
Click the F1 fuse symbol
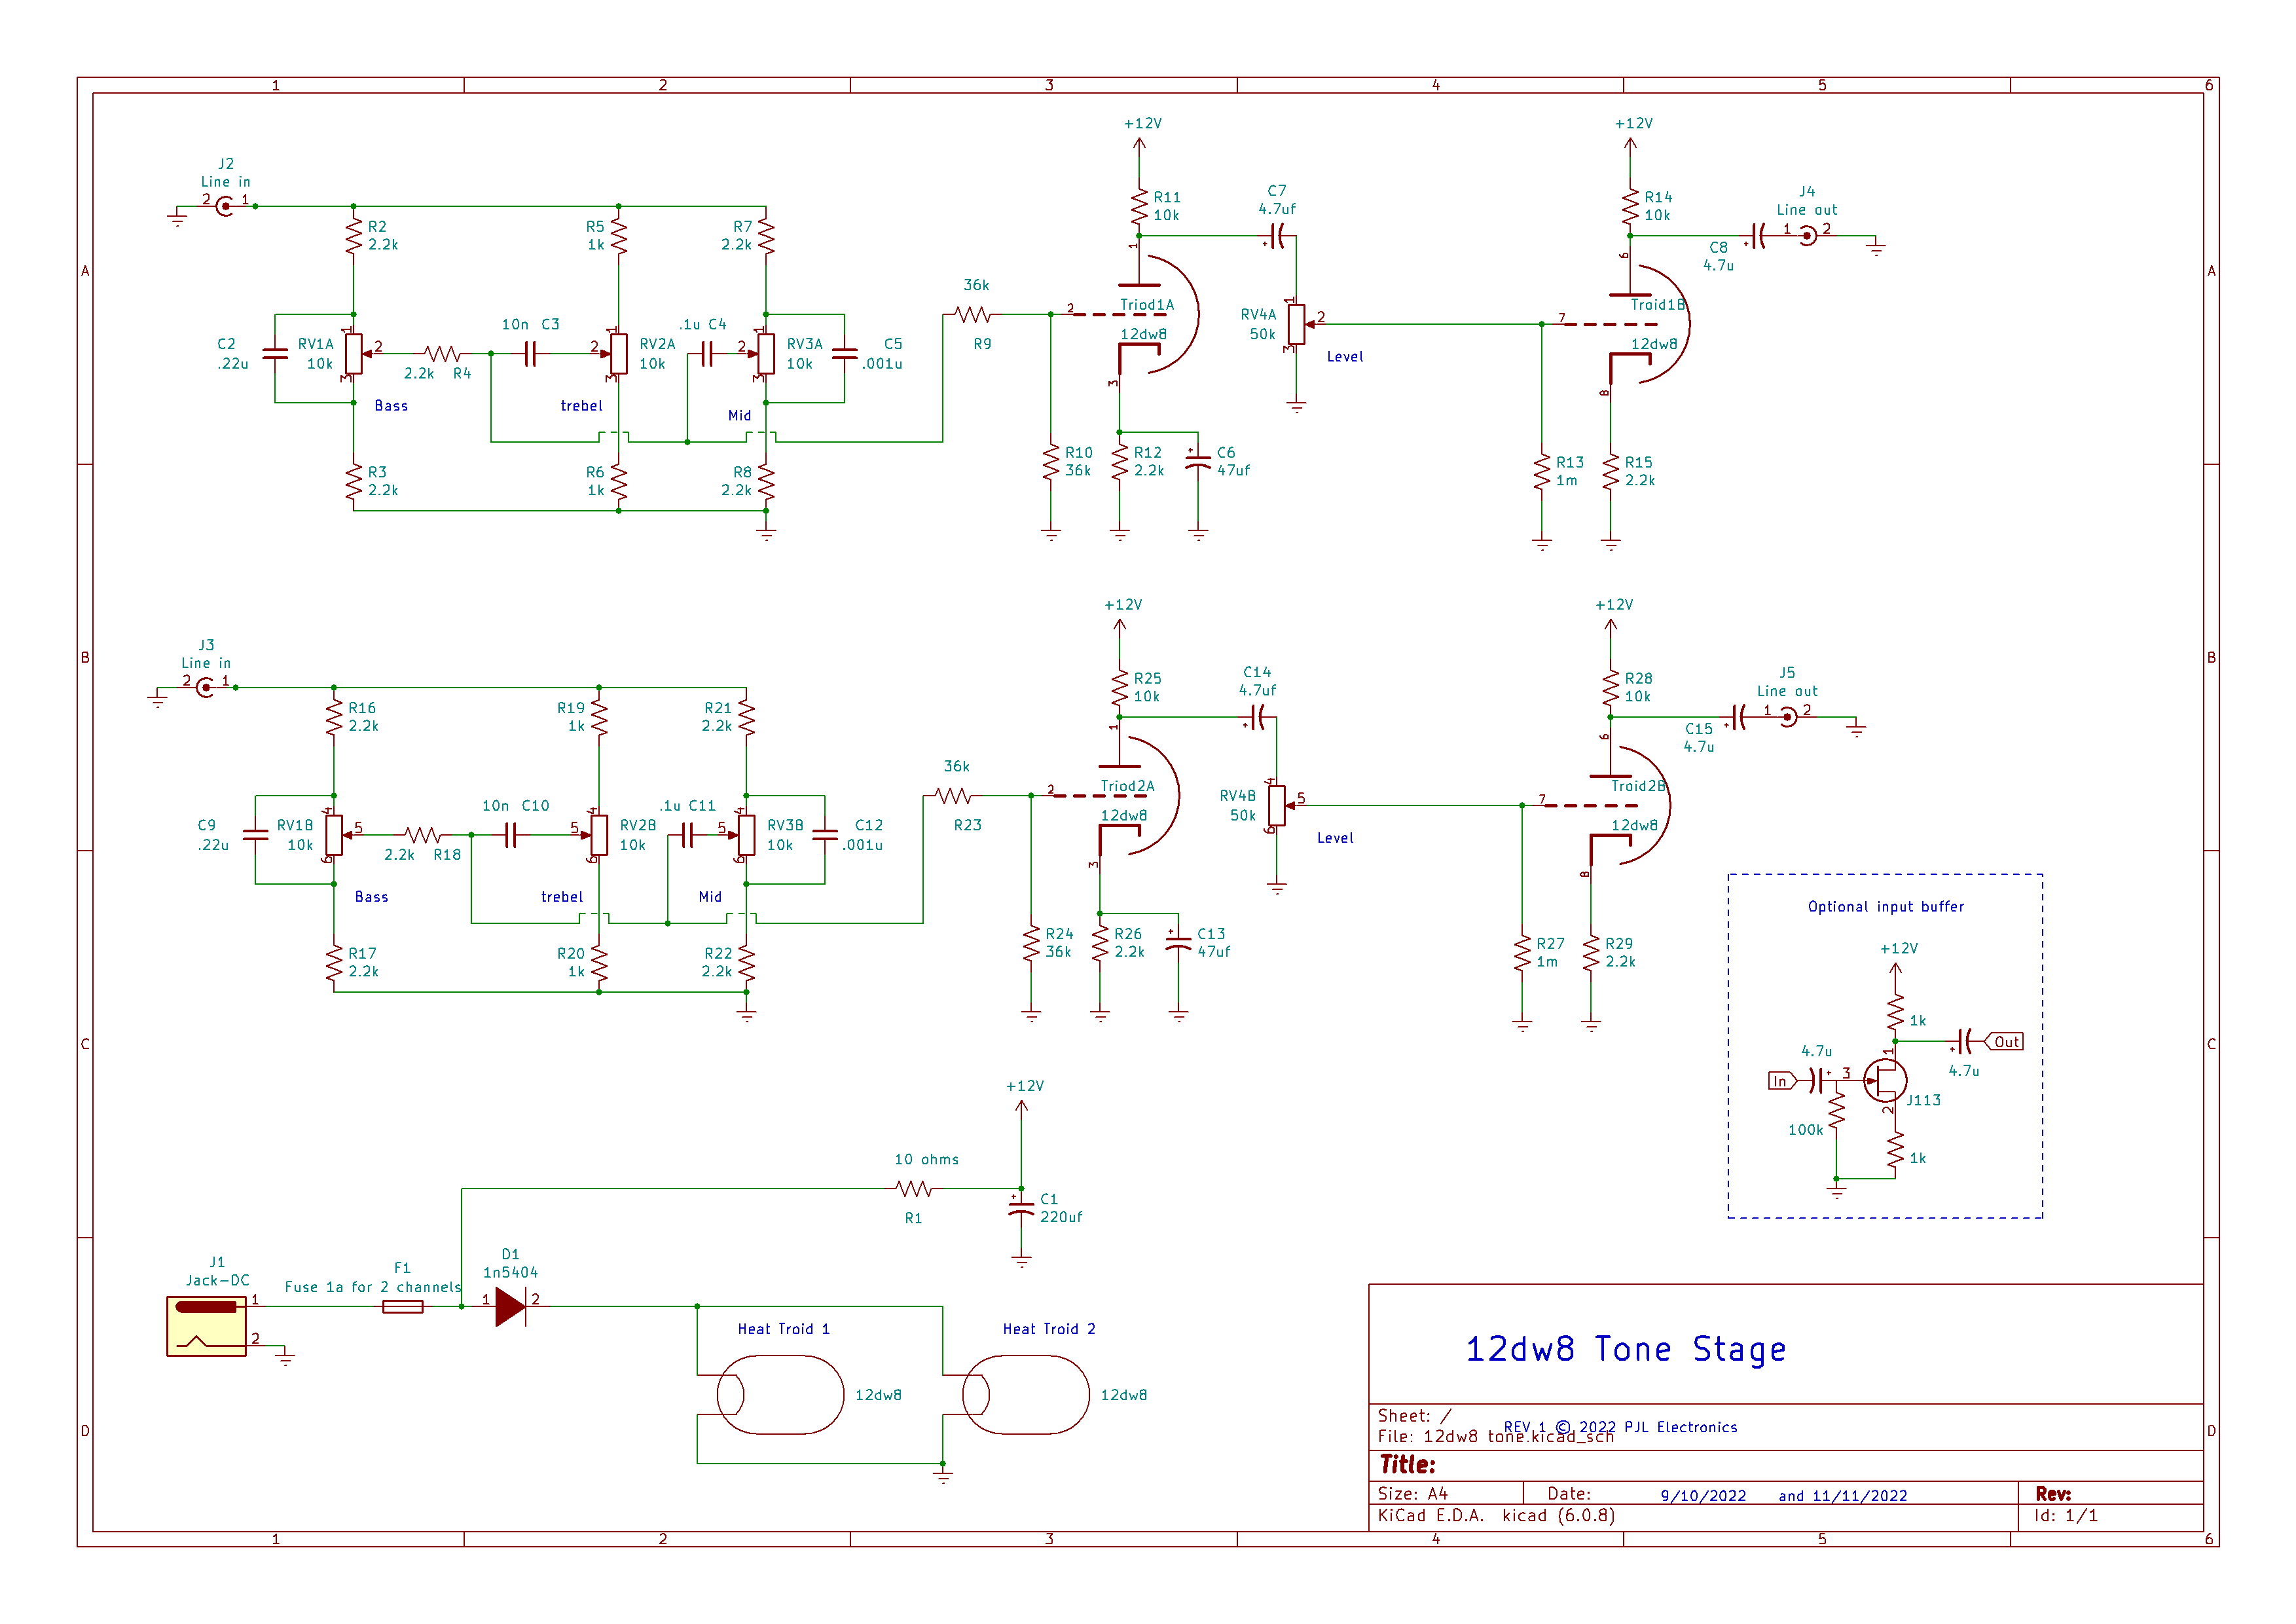coord(402,1306)
